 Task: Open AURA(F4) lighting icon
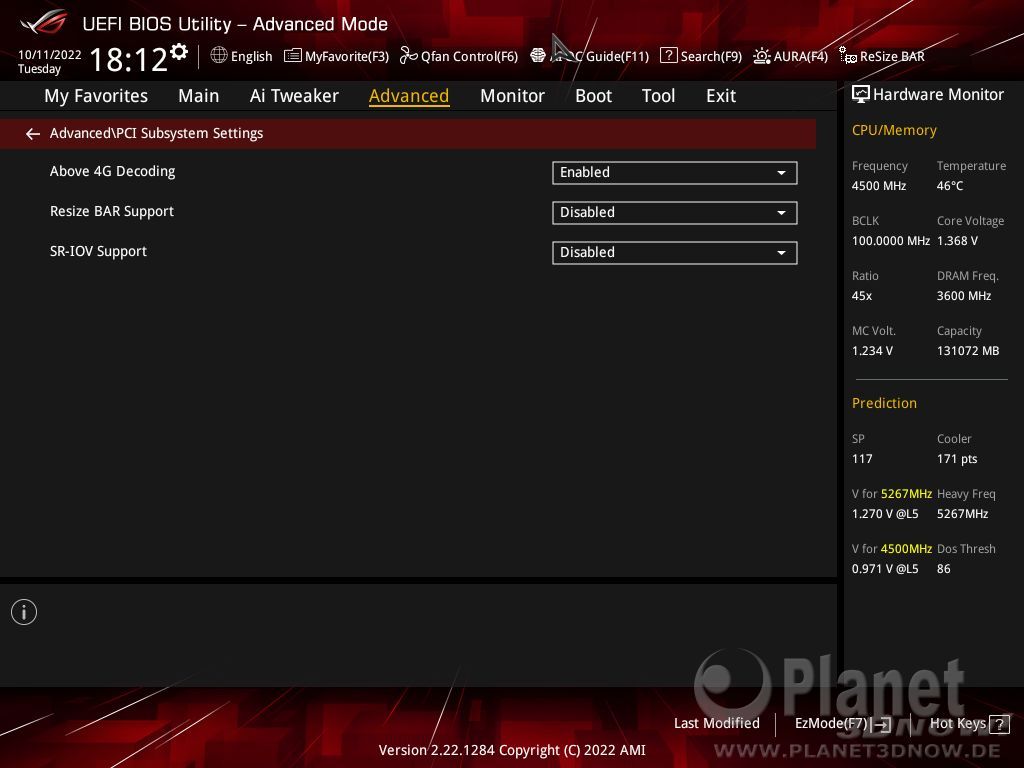pos(761,56)
